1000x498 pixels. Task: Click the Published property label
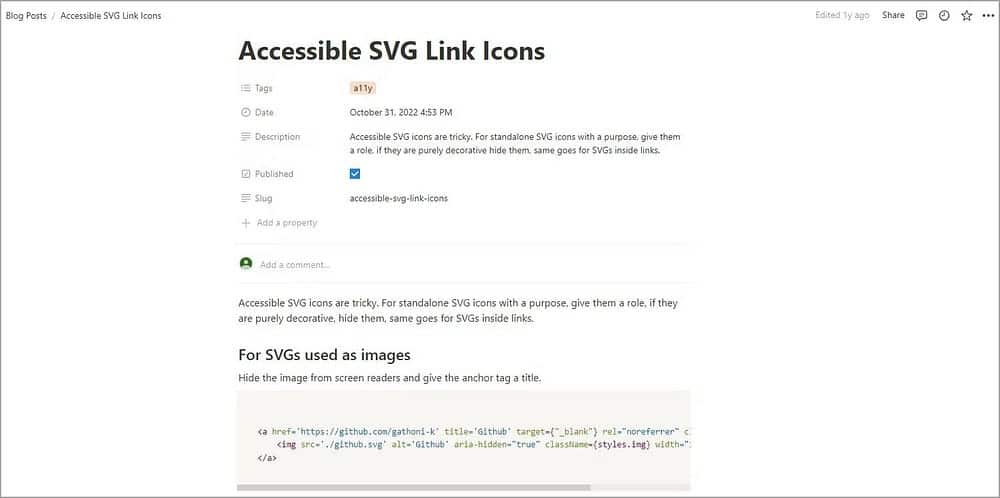274,173
